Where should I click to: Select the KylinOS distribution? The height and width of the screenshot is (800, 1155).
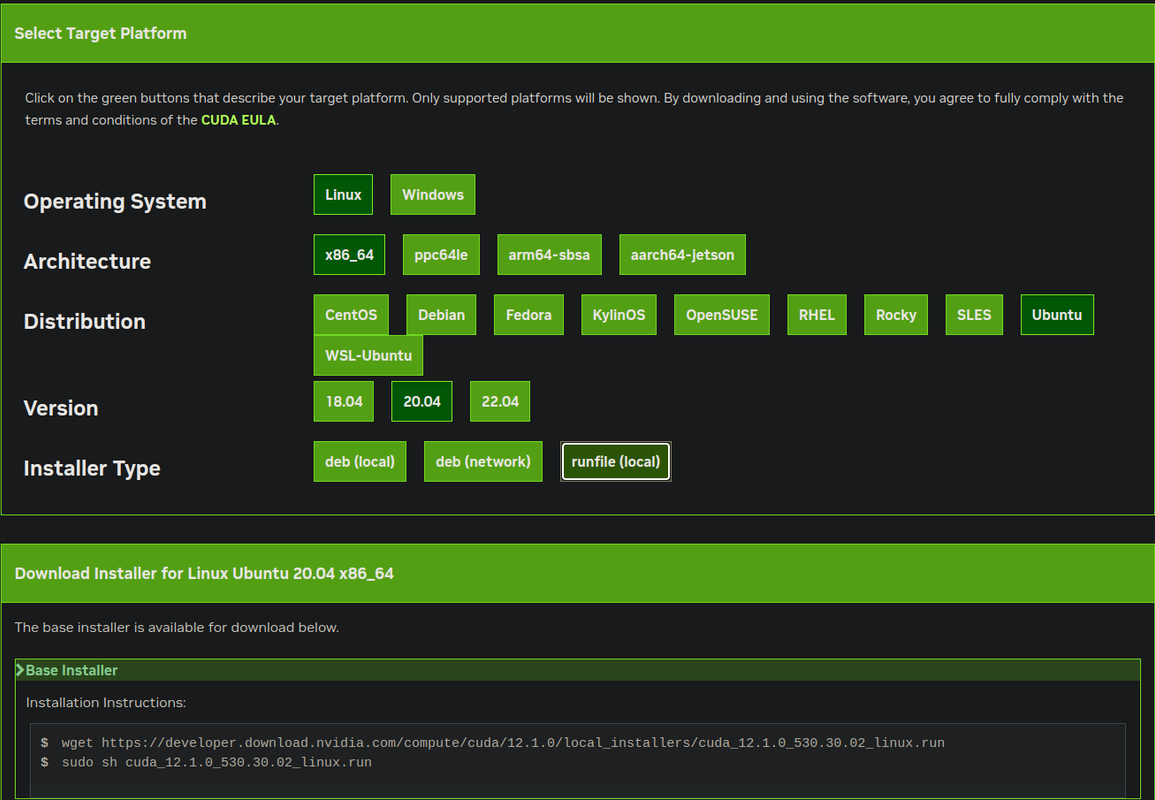(618, 314)
